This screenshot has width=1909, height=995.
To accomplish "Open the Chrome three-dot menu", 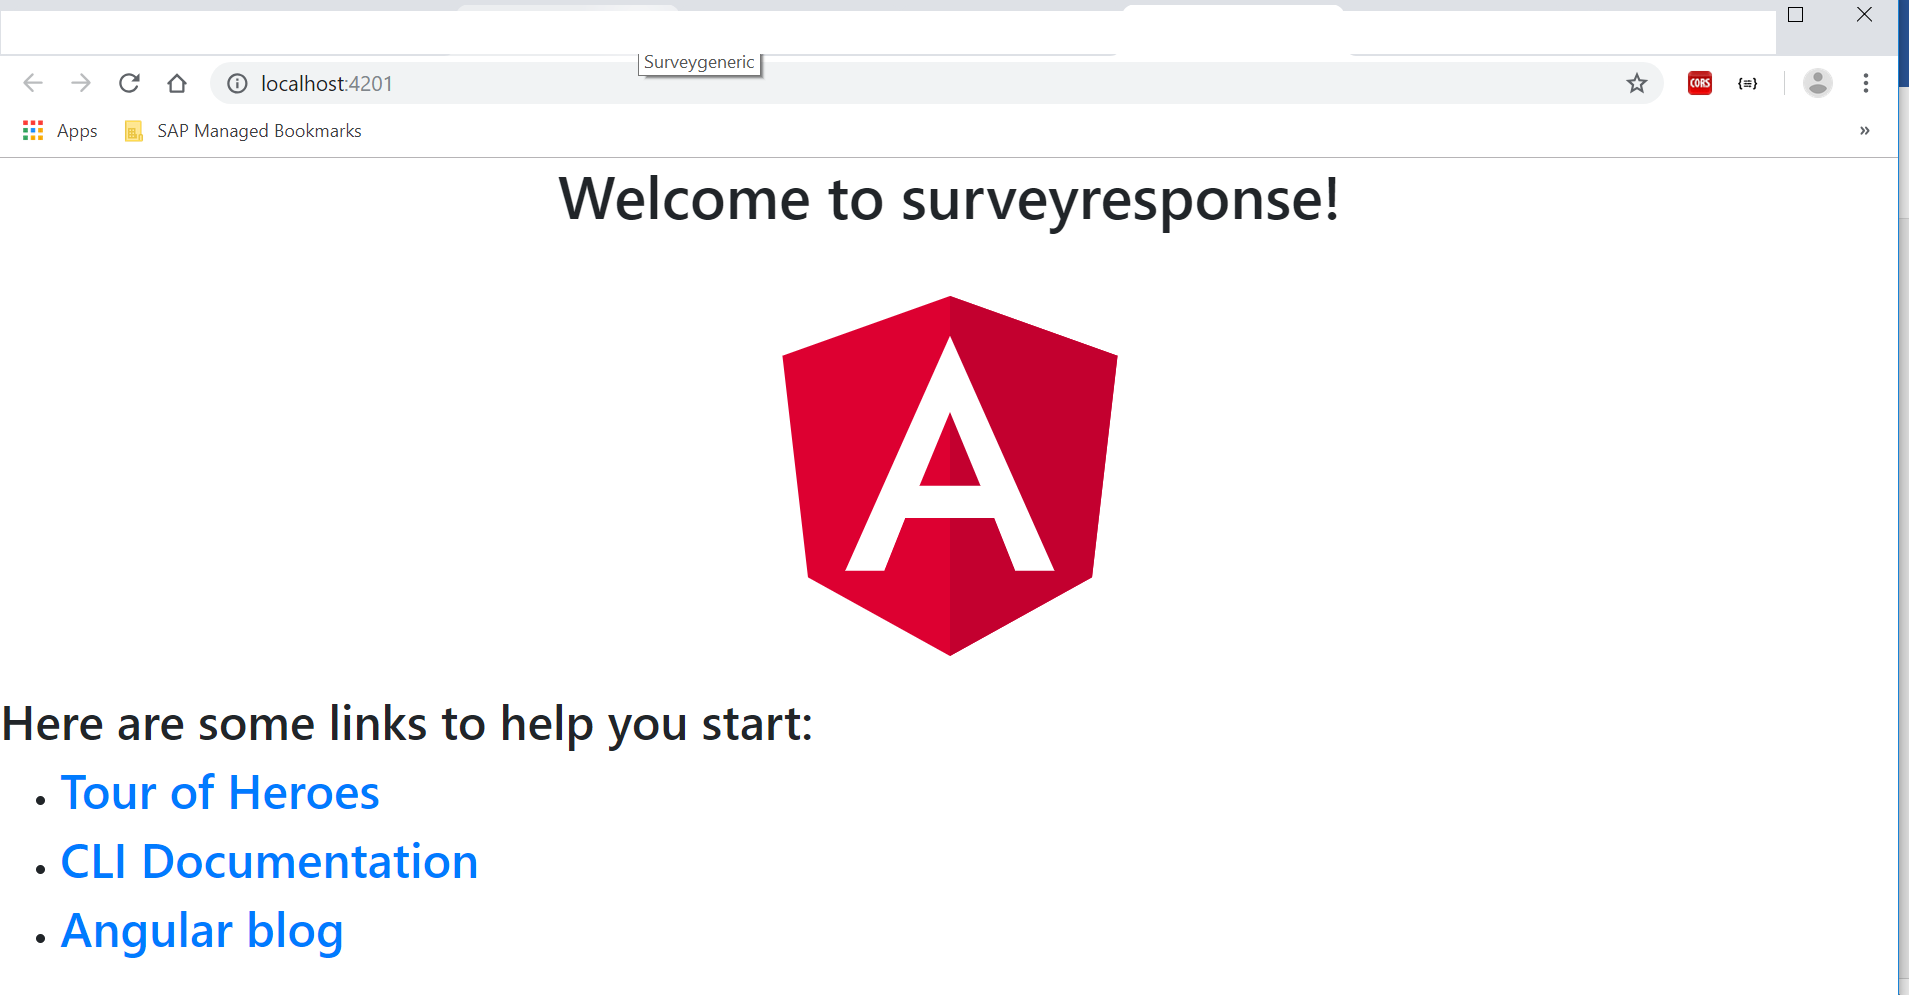I will [x=1865, y=83].
